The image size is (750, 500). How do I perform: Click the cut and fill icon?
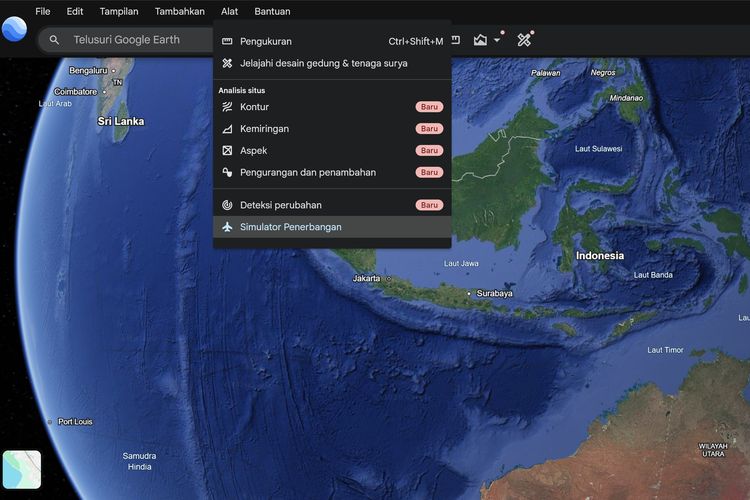click(x=227, y=172)
